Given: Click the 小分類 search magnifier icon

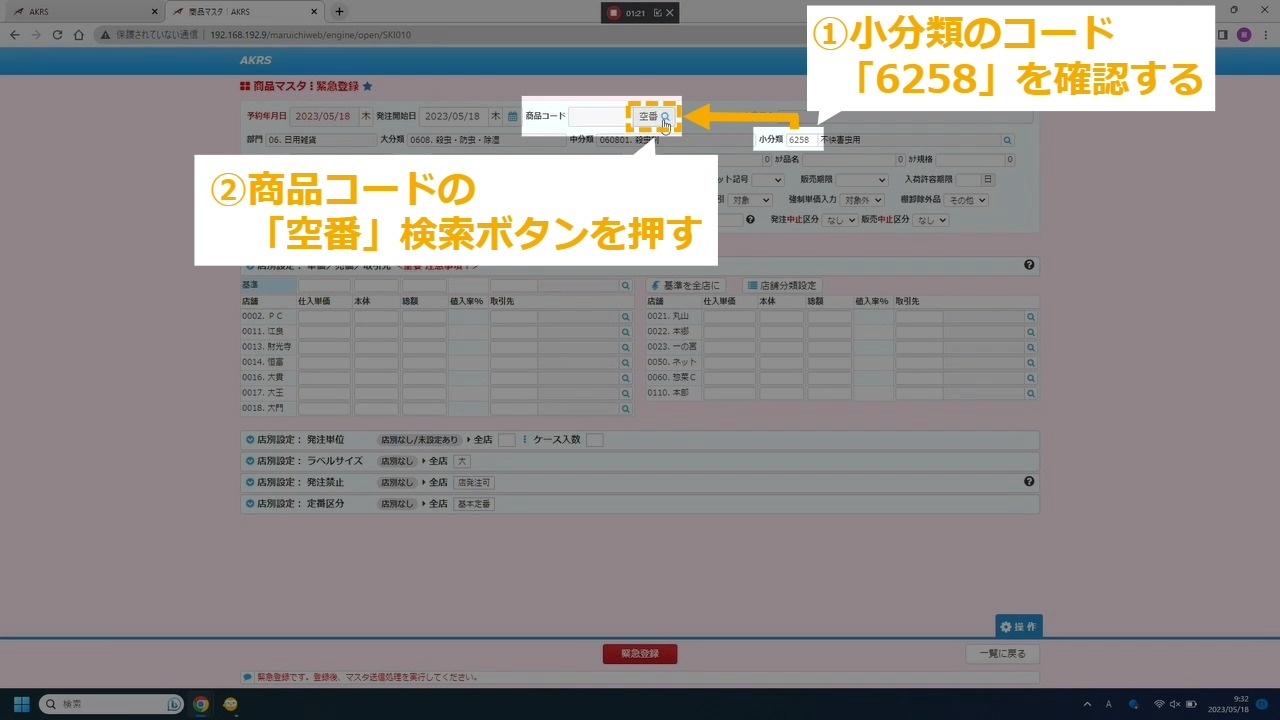Looking at the screenshot, I should pyautogui.click(x=1007, y=141).
